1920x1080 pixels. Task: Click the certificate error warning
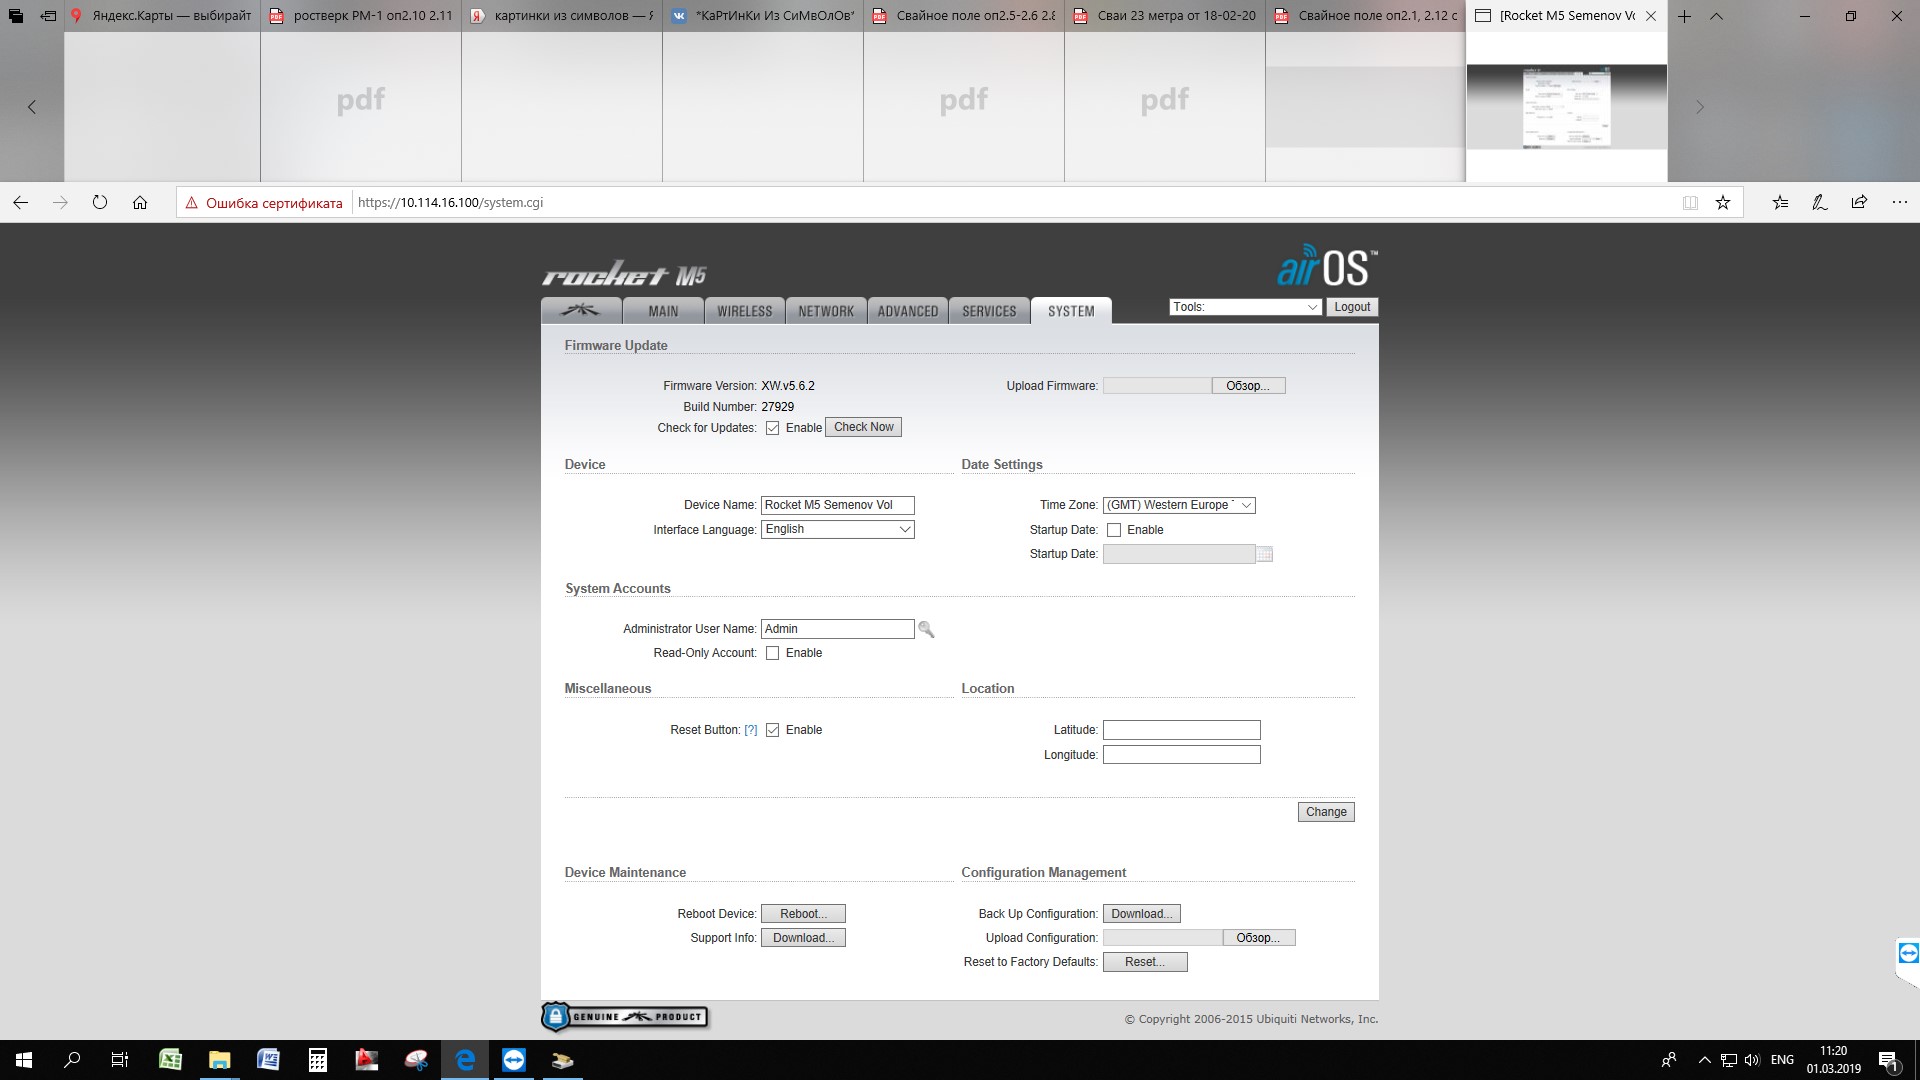tap(263, 202)
